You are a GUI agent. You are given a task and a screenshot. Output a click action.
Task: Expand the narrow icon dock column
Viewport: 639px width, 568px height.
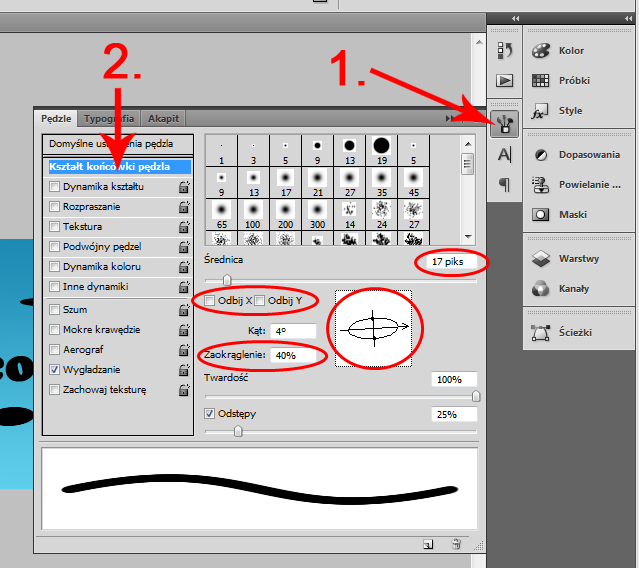[x=516, y=18]
